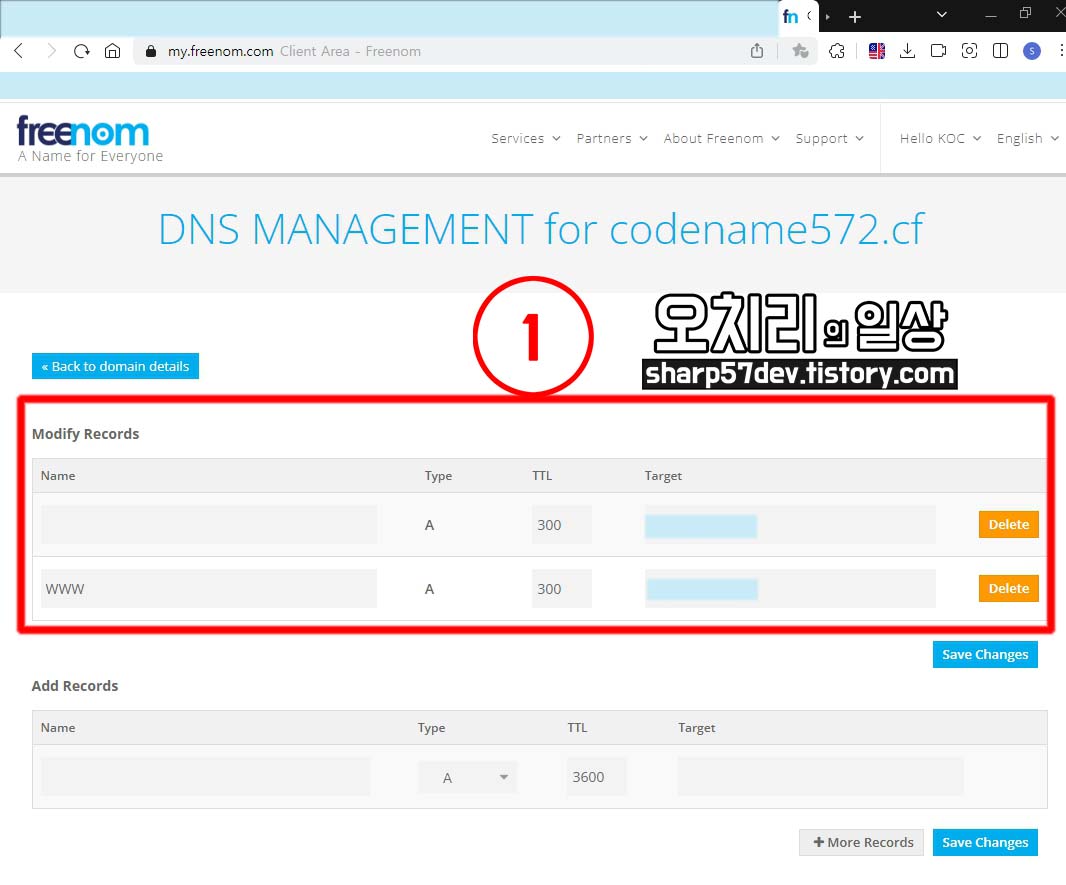This screenshot has width=1066, height=885.
Task: Click Back to domain details button
Action: point(116,366)
